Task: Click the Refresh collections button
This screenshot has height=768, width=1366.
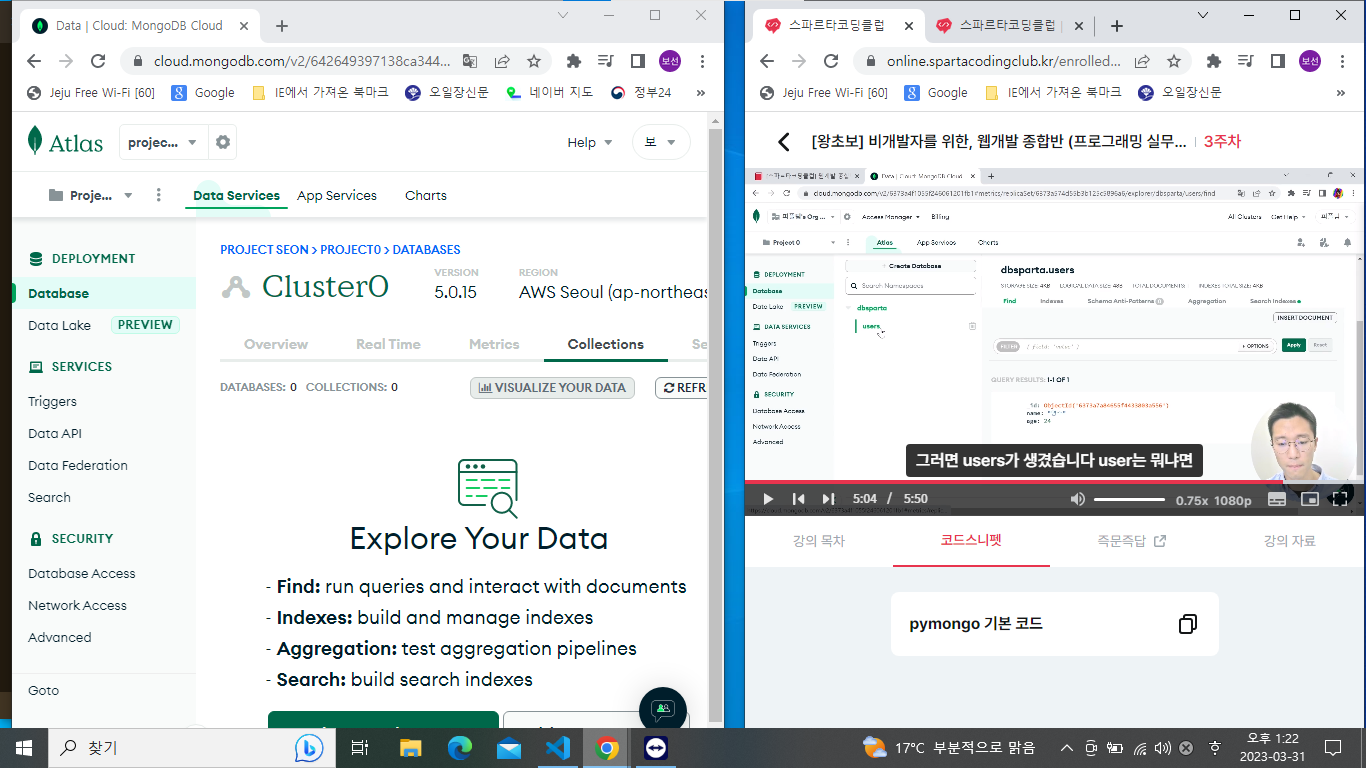Action: 682,387
